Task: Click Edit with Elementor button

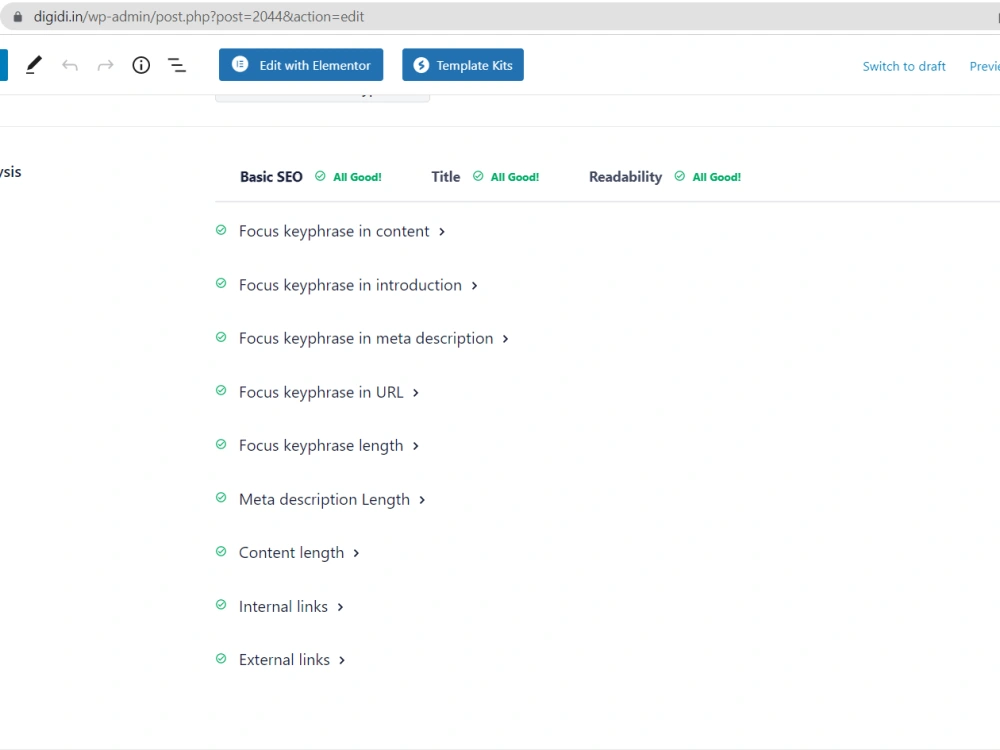Action: [301, 65]
